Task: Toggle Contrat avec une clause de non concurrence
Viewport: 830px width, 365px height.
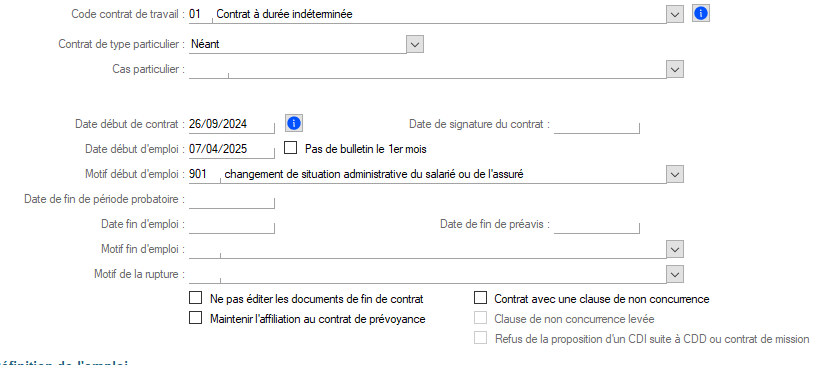Action: 480,298
